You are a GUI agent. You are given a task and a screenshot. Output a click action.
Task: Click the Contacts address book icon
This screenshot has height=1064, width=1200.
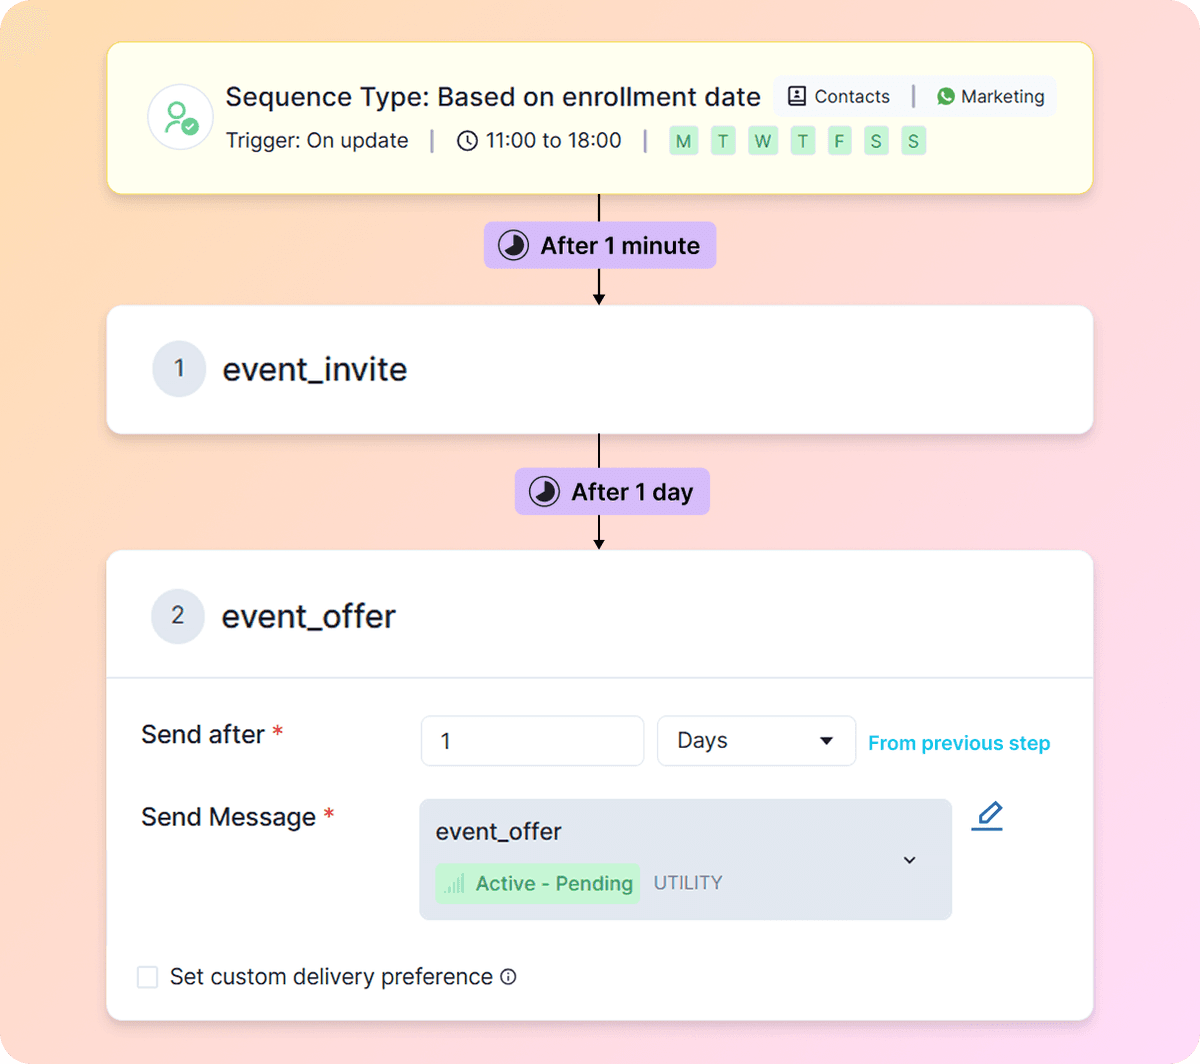797,96
